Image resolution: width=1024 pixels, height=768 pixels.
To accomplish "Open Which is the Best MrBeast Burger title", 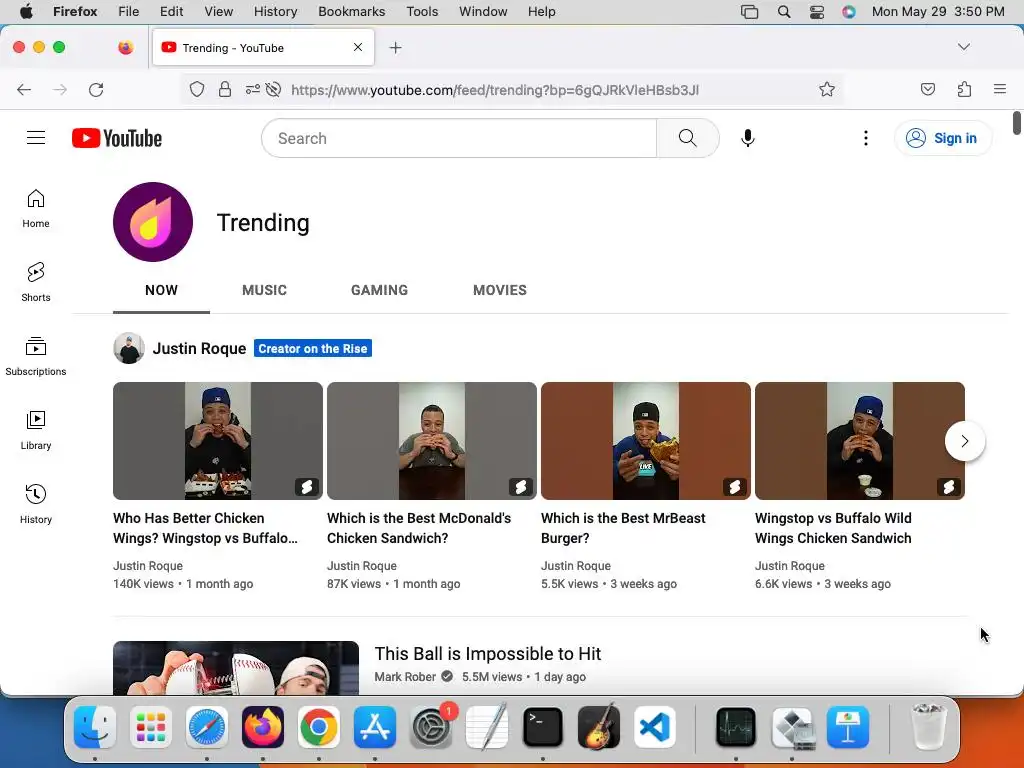I will [x=623, y=528].
